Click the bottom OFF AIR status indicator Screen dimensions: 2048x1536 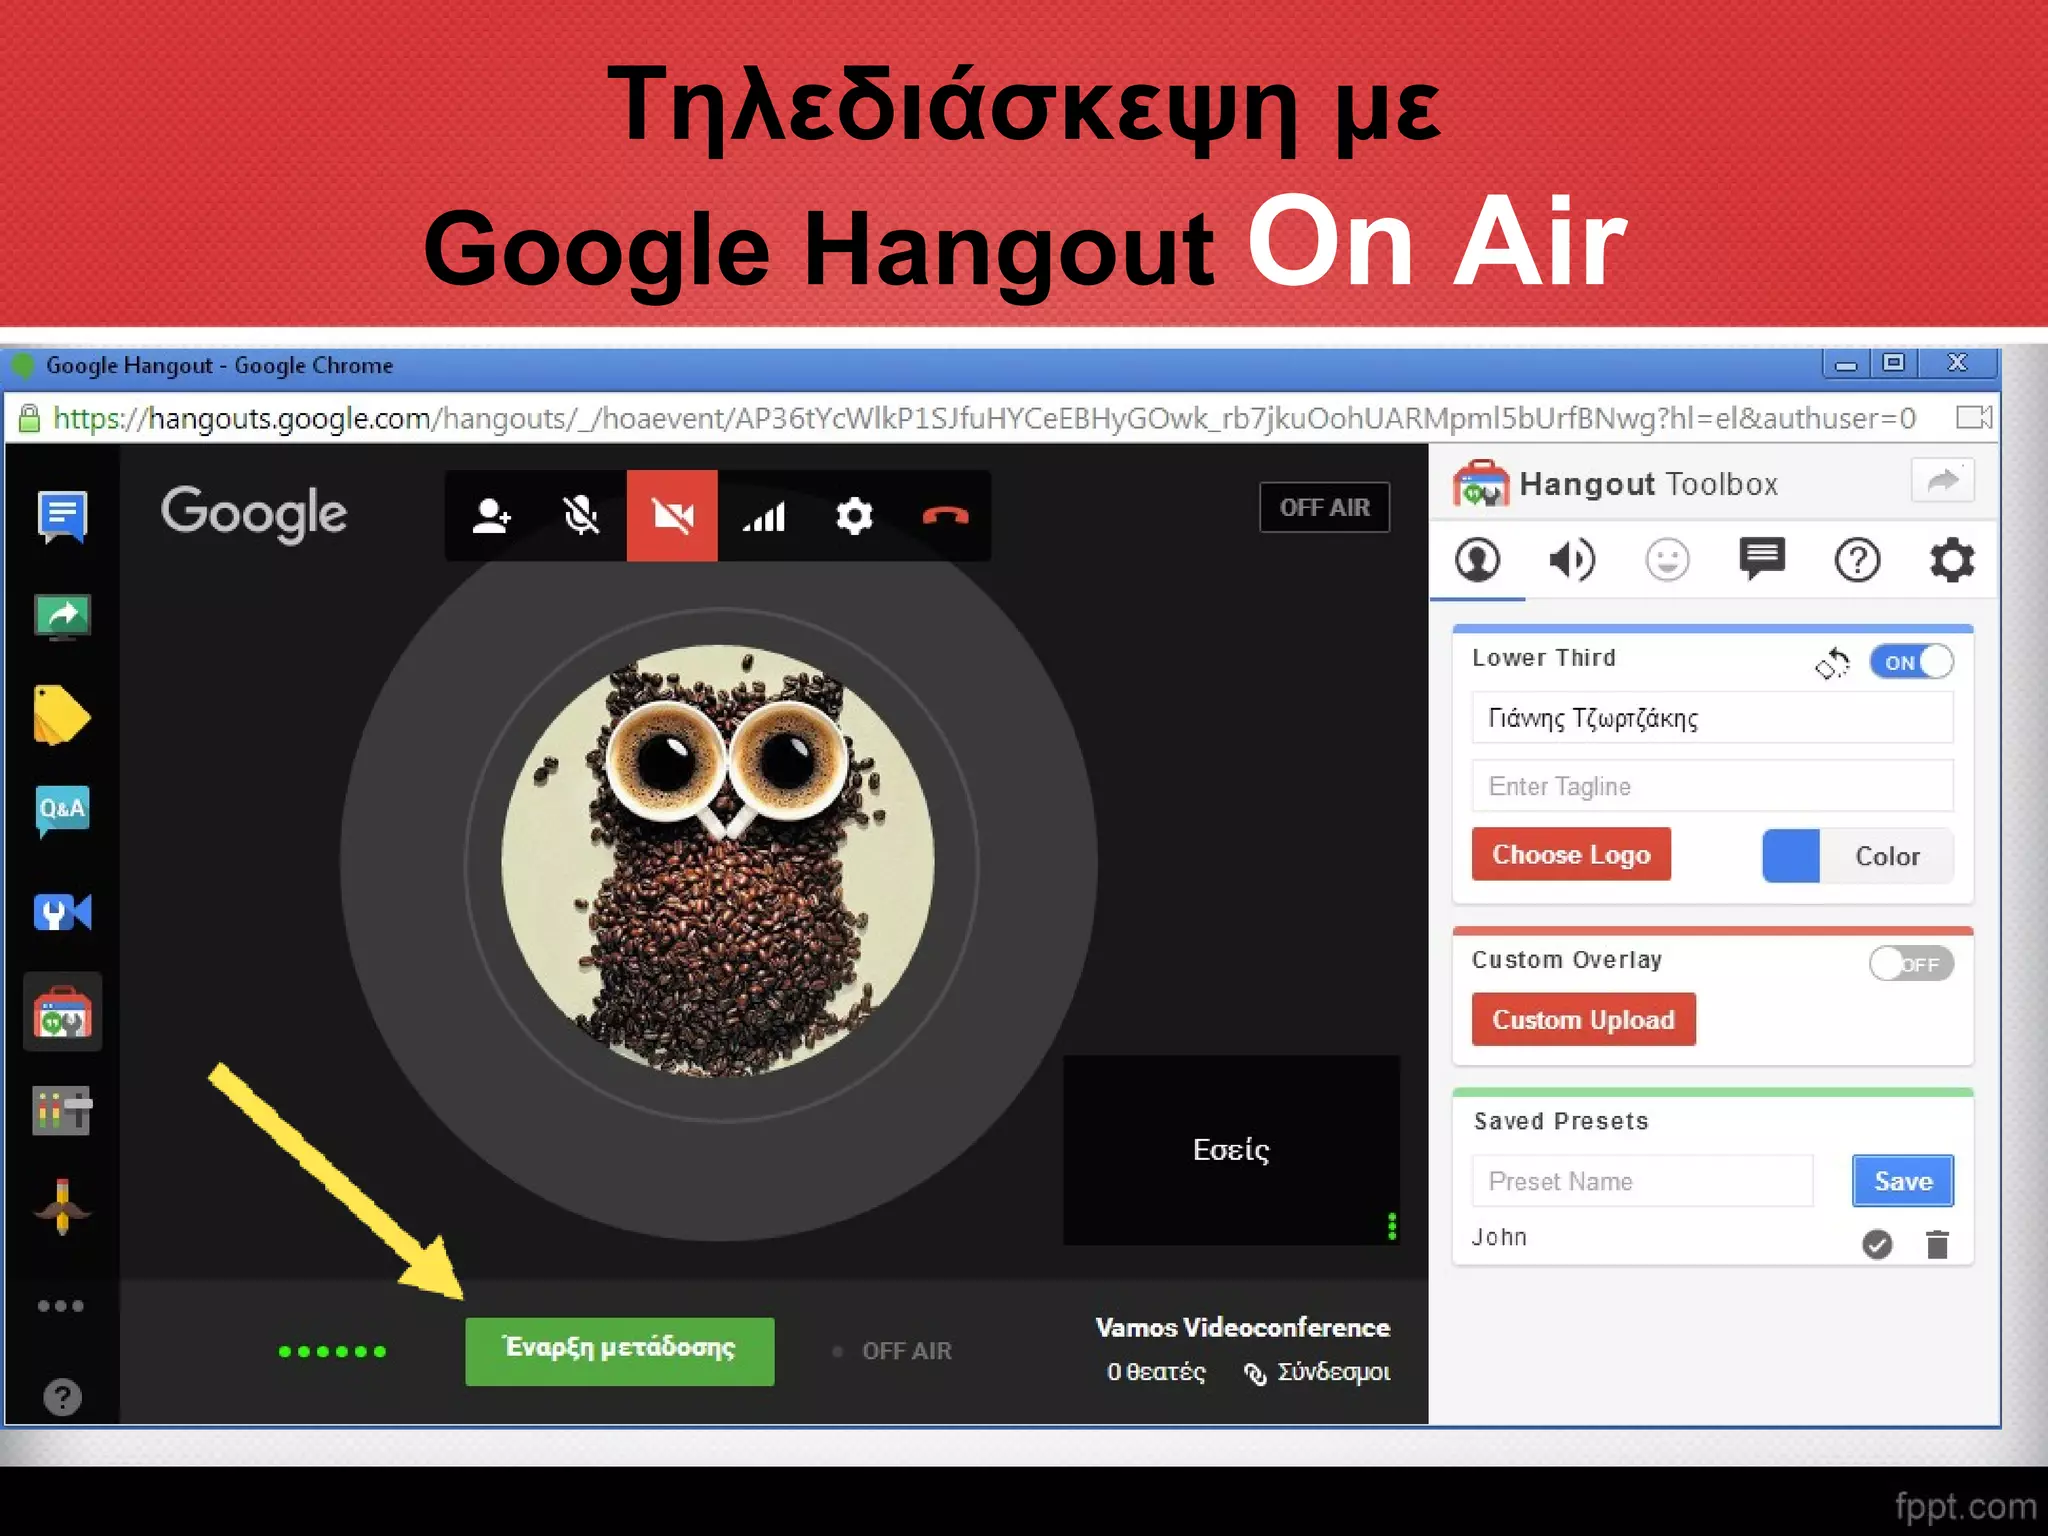892,1351
